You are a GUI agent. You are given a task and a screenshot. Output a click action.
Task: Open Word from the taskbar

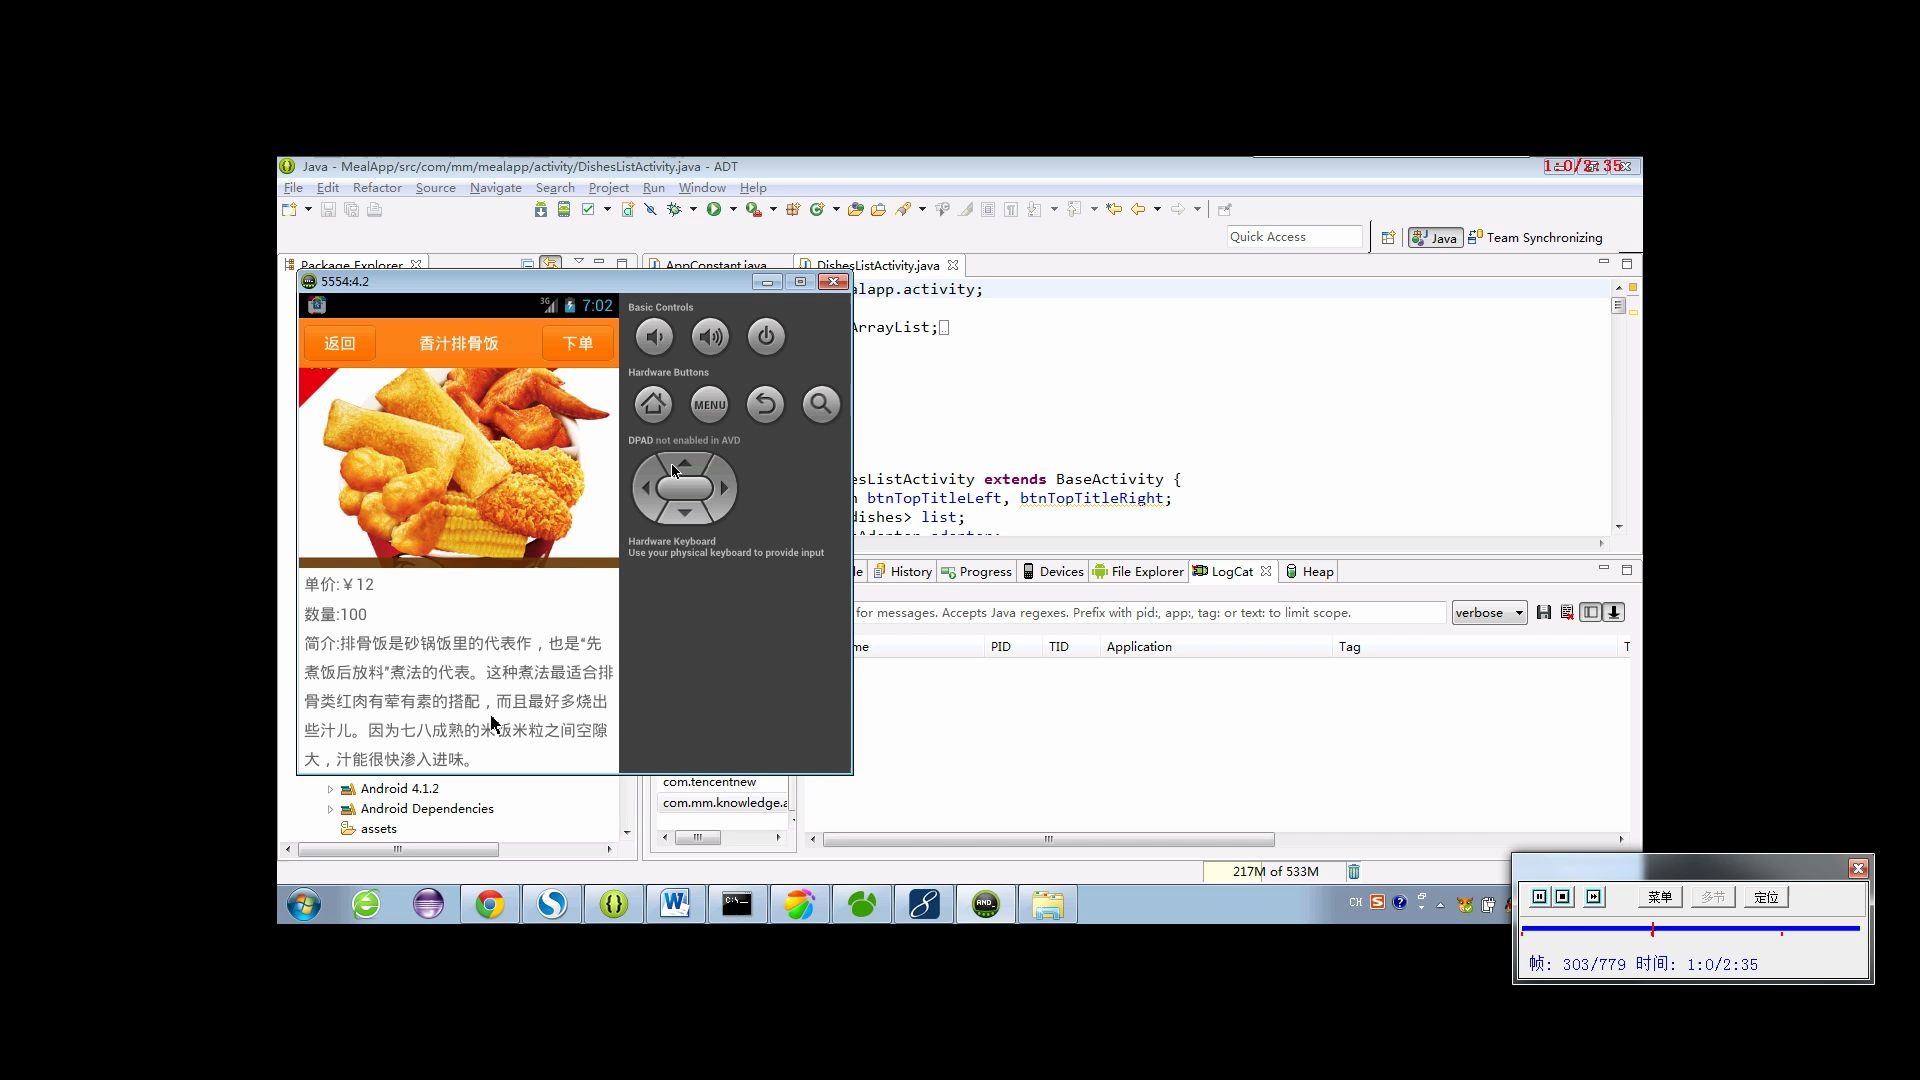676,904
